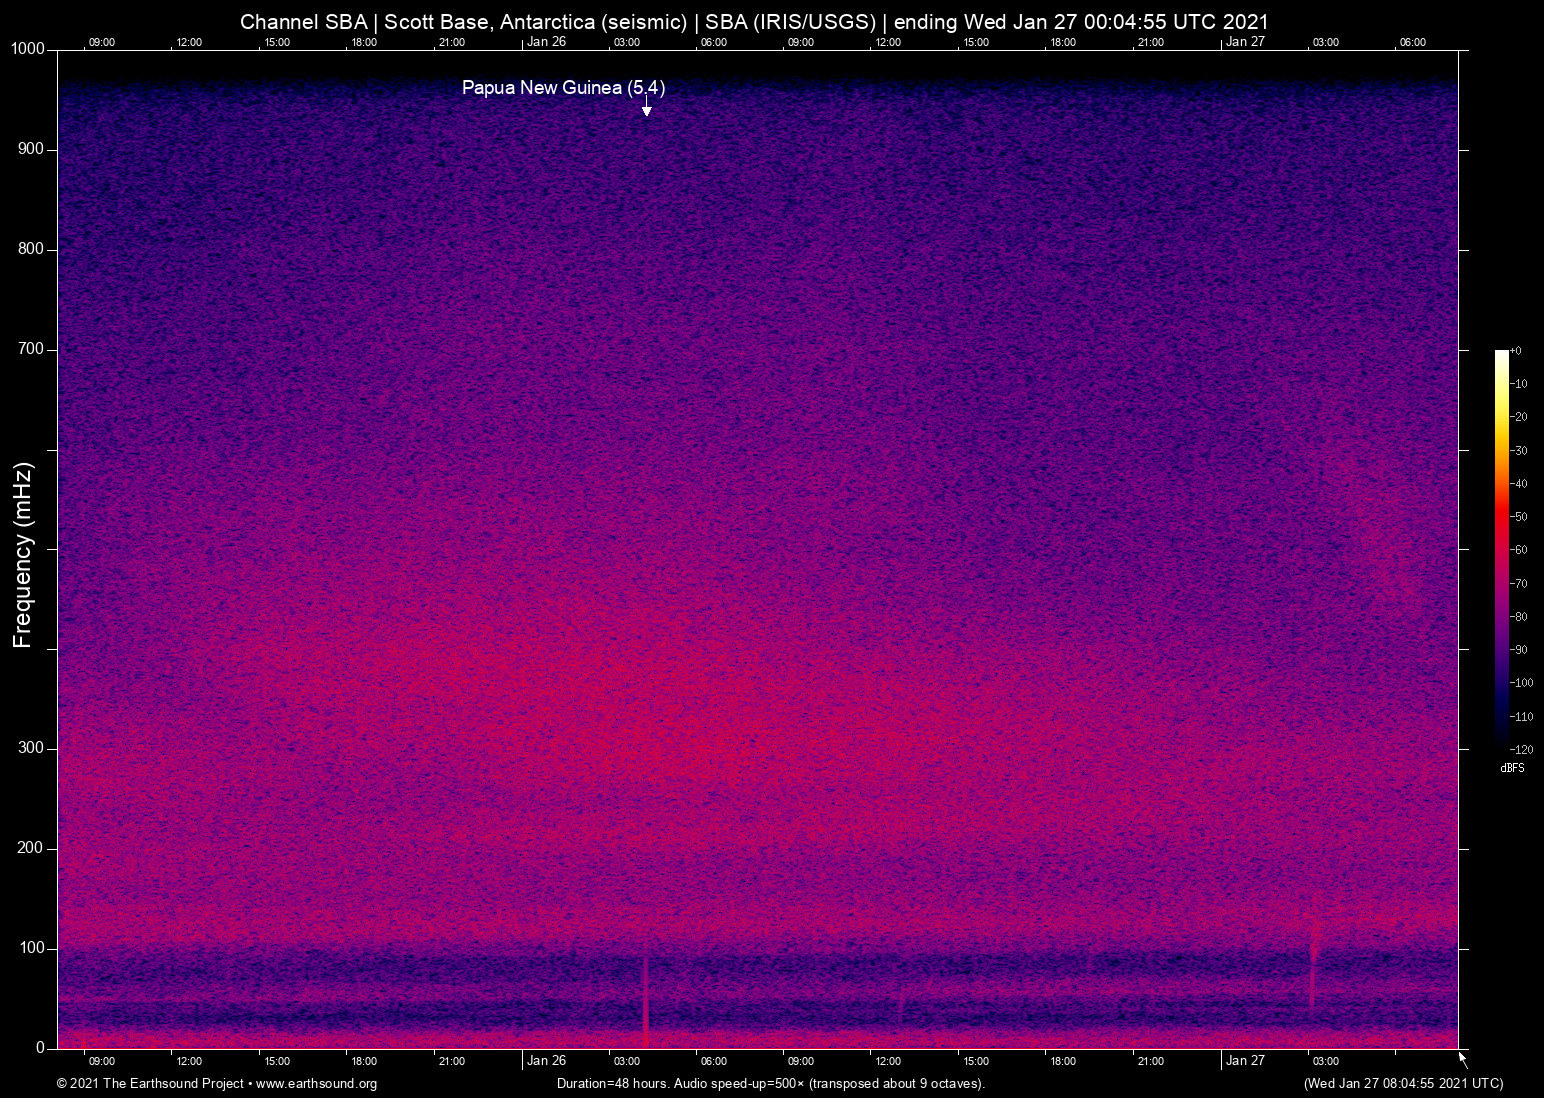Click the 09:00 label on the top time axis
The image size is (1544, 1098).
tap(102, 42)
